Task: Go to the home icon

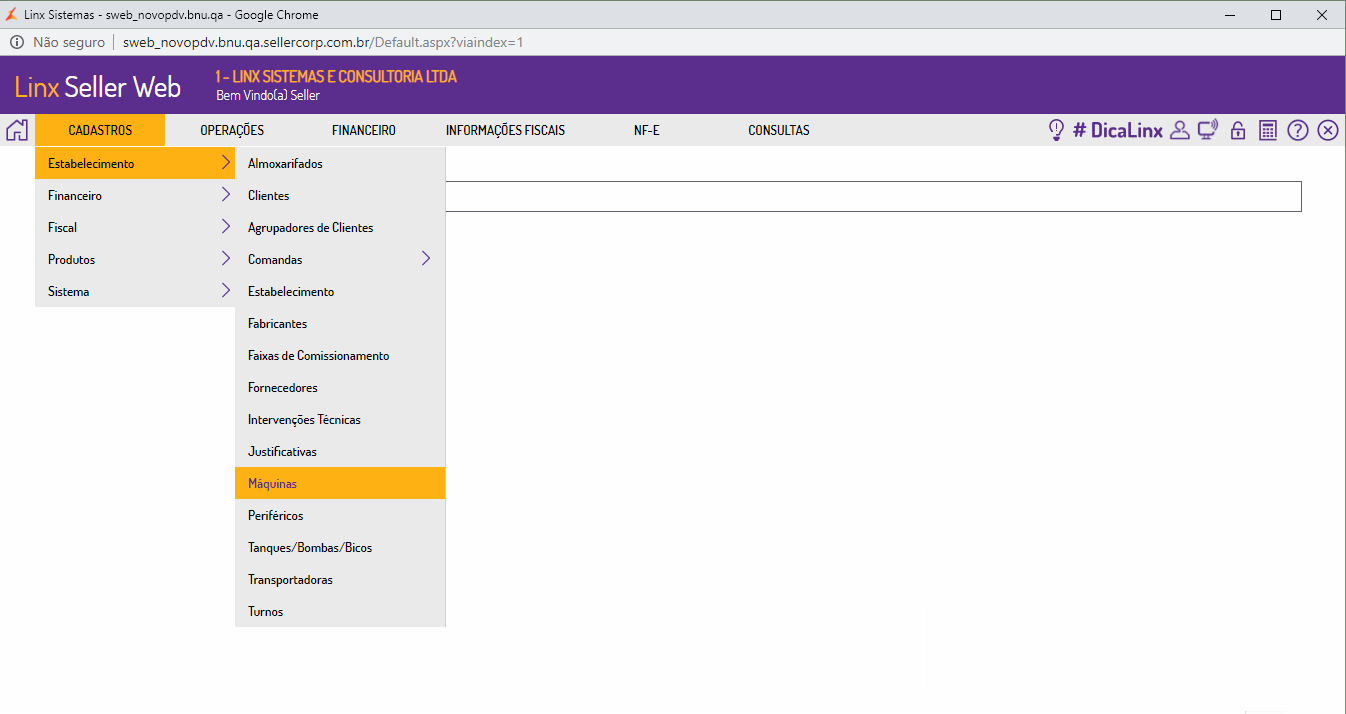Action: (x=17, y=130)
